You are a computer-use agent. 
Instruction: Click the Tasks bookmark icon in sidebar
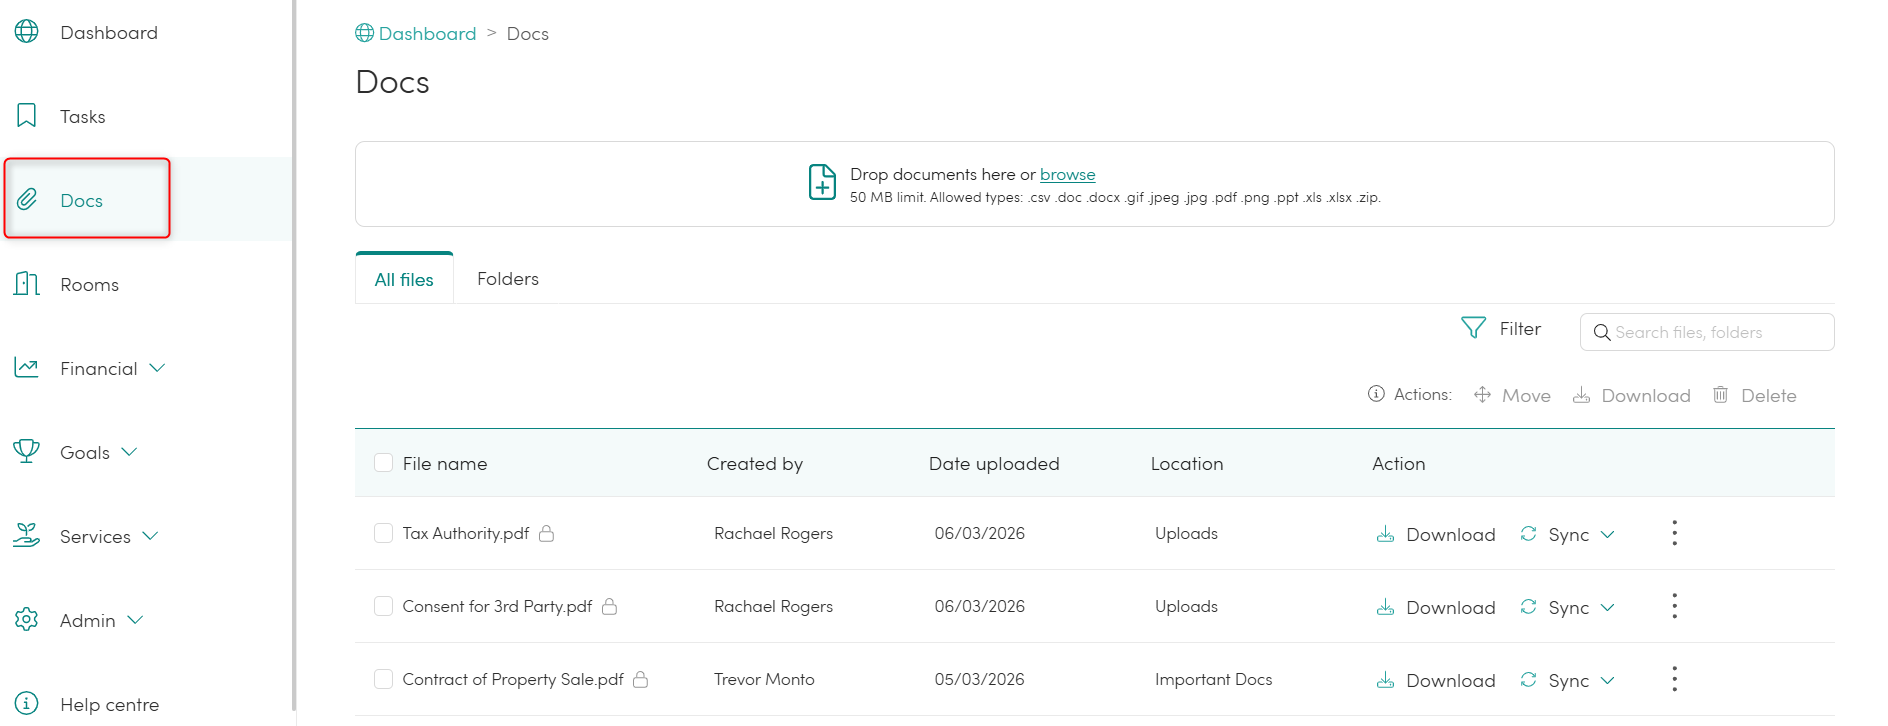tap(27, 116)
